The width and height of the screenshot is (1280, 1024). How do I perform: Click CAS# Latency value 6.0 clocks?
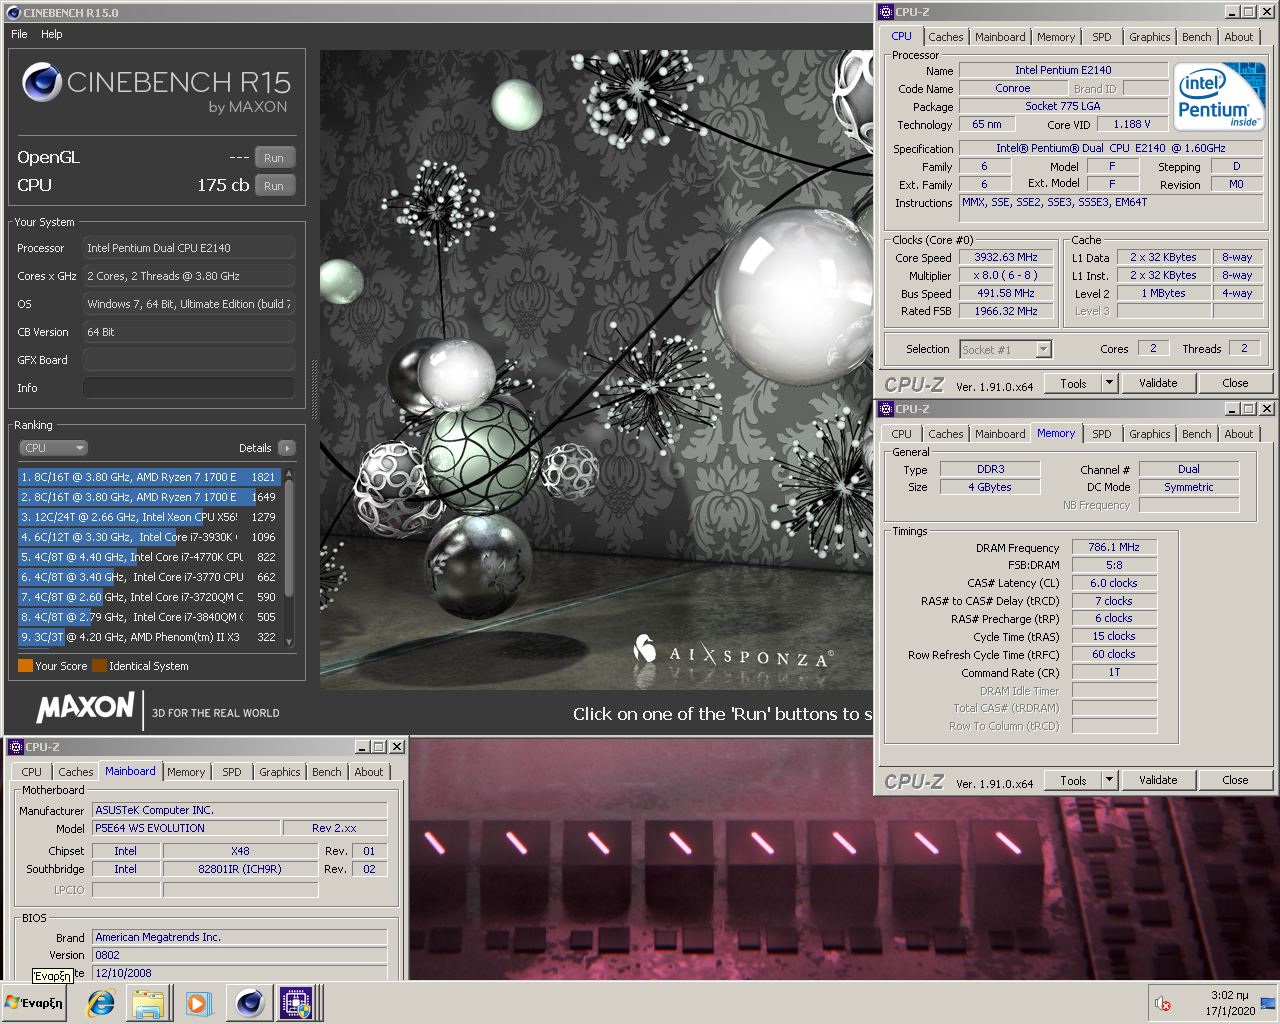(1114, 583)
